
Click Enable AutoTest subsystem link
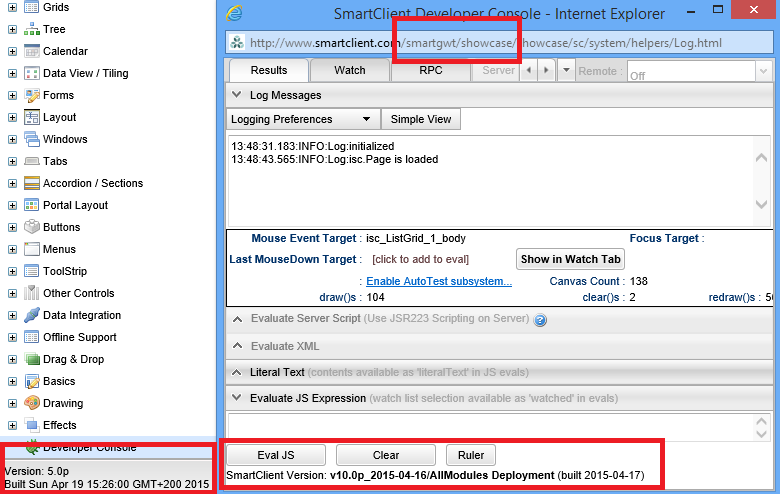tap(439, 281)
